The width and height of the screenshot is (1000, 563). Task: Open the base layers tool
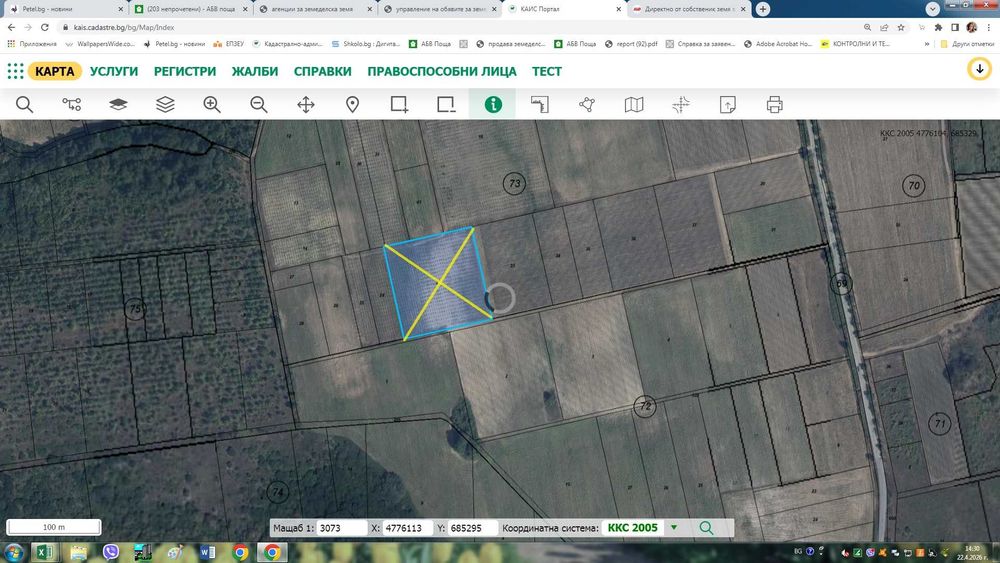coord(118,105)
